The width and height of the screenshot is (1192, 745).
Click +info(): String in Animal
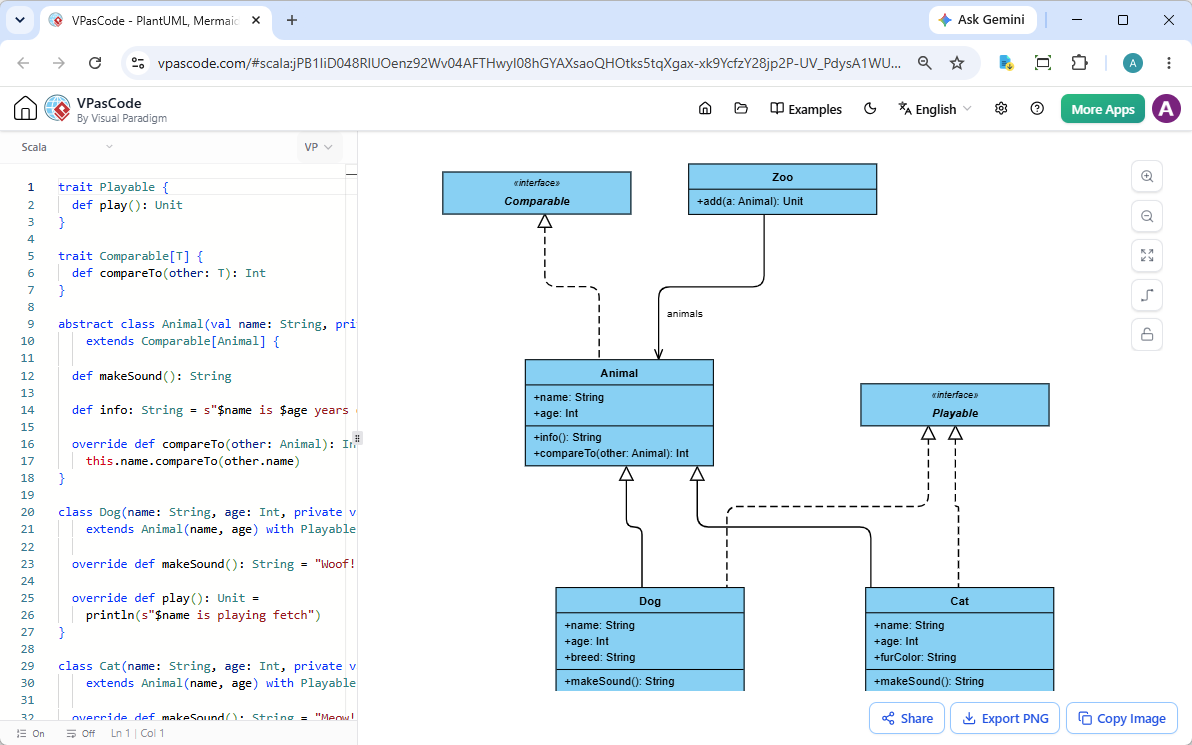point(567,437)
